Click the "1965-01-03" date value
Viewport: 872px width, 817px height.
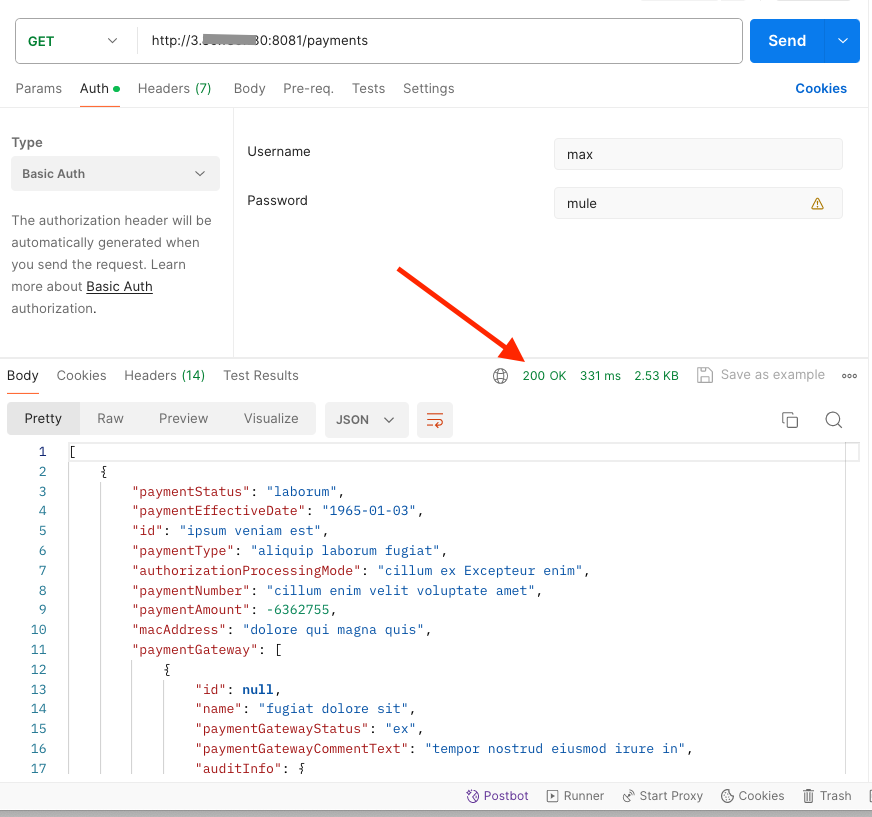[x=369, y=511]
